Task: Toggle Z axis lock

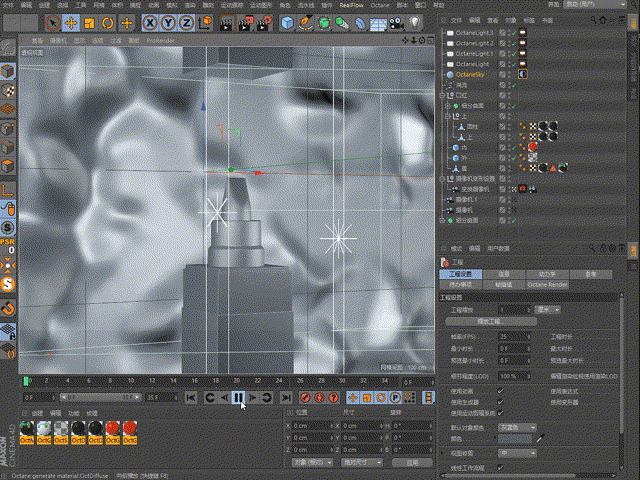Action: (187, 23)
